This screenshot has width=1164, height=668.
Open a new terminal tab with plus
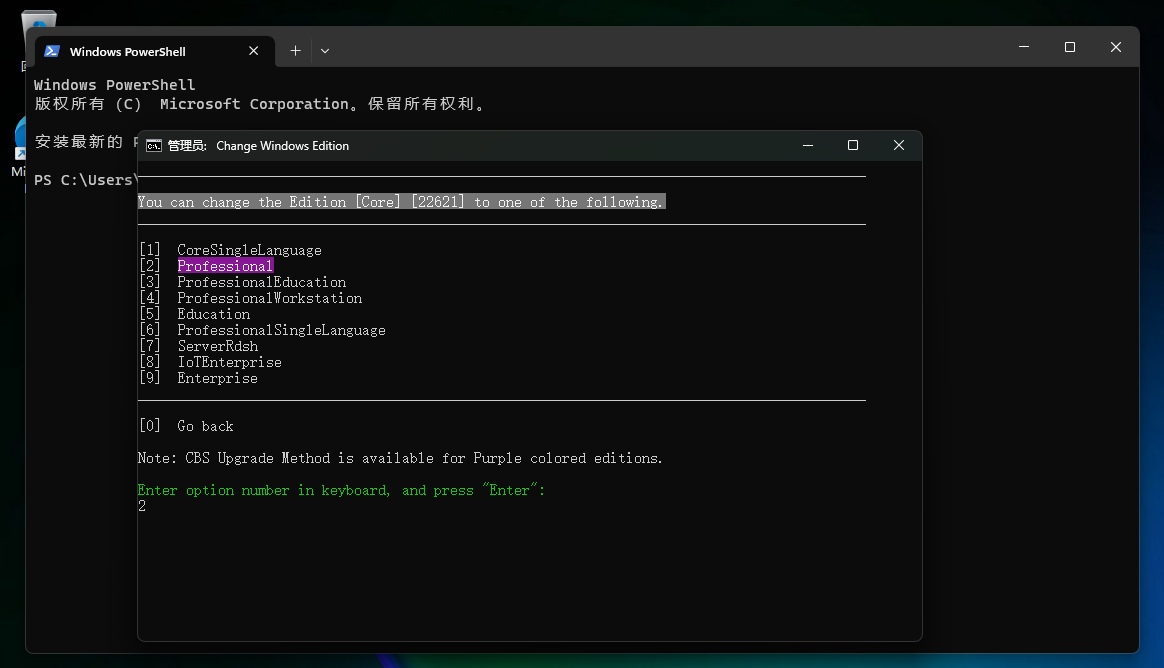click(x=295, y=51)
